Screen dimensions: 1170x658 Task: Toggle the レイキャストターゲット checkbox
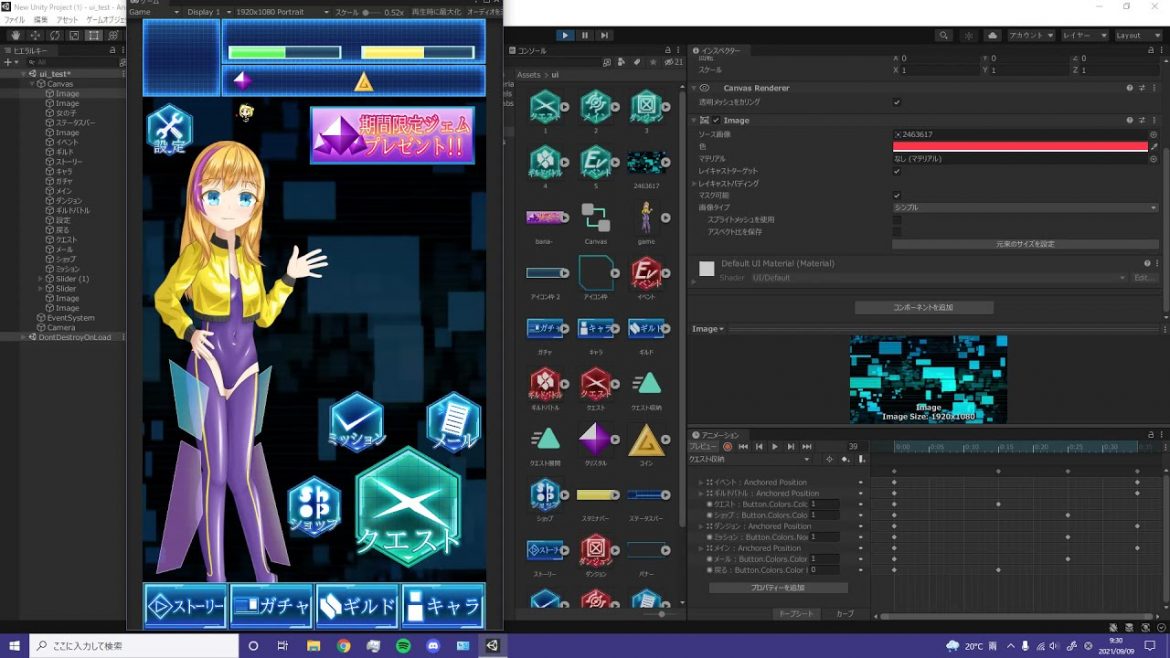[896, 171]
